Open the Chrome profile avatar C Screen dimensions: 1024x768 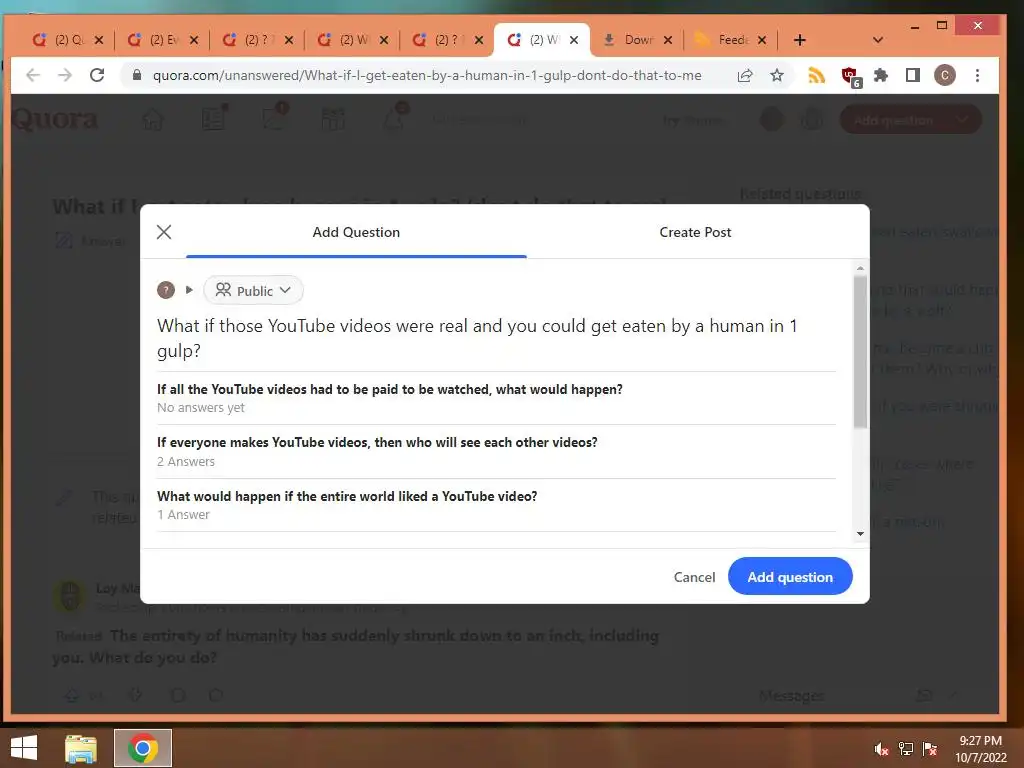click(x=944, y=76)
